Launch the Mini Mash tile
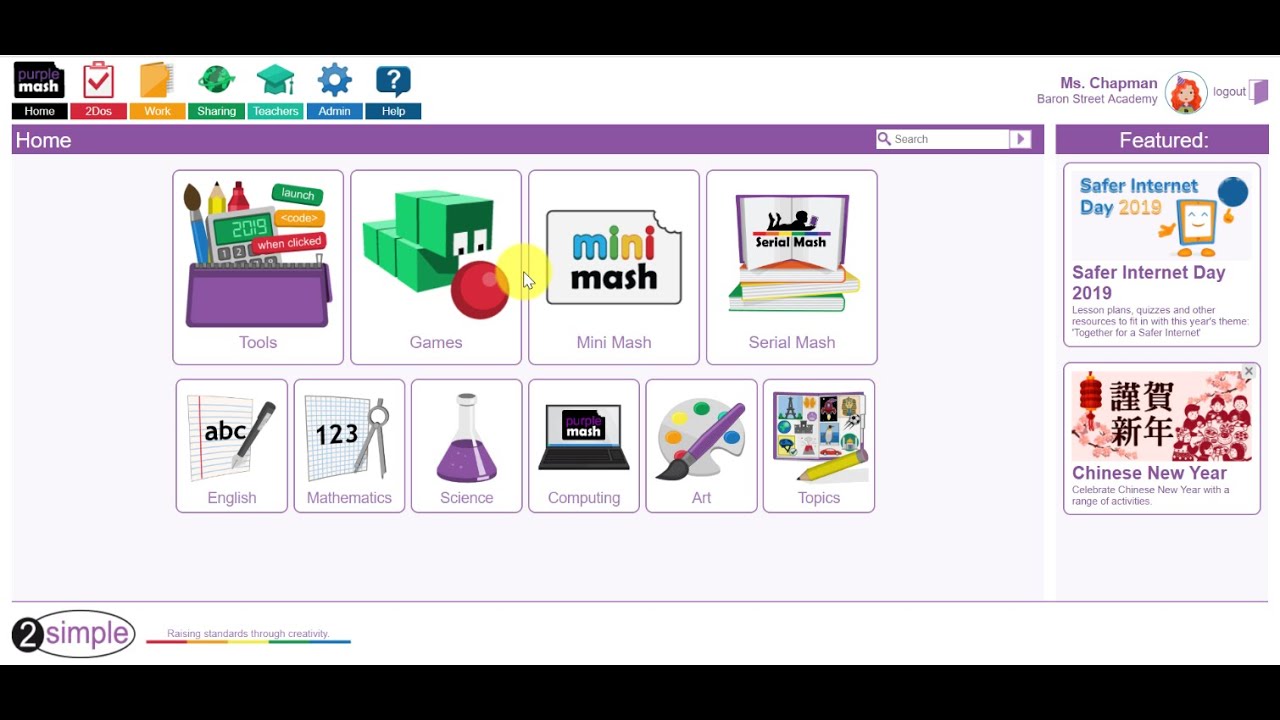1280x720 pixels. tap(614, 267)
